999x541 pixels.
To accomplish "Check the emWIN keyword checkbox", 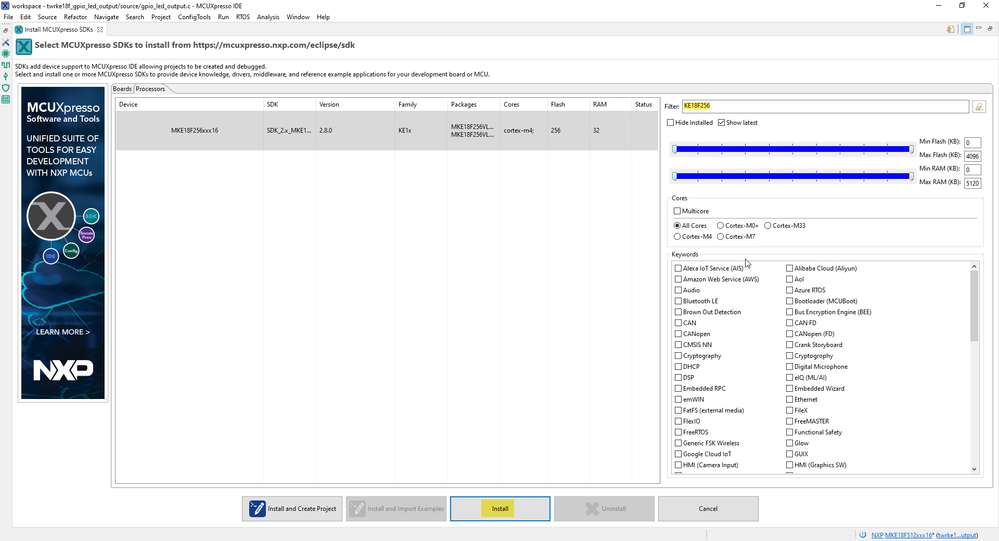I will tap(678, 400).
